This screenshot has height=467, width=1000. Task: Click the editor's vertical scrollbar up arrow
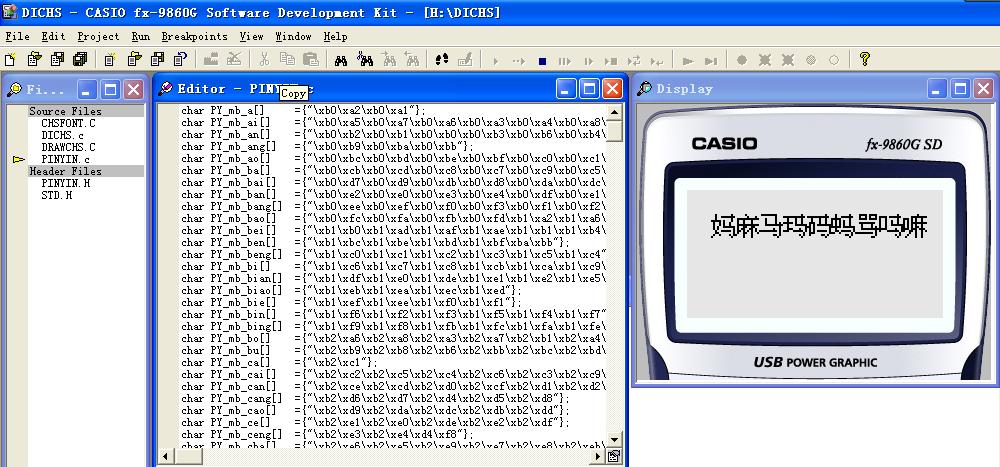point(614,112)
